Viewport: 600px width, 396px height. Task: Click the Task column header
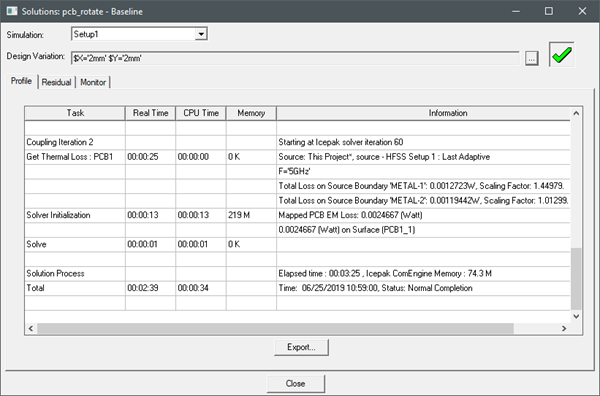pos(75,113)
